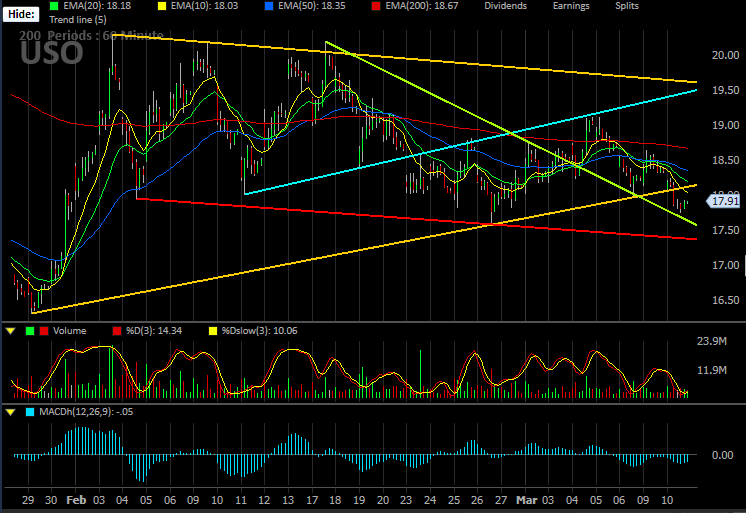Click date 29 on the time axis
This screenshot has height=513, width=746.
[x=28, y=500]
